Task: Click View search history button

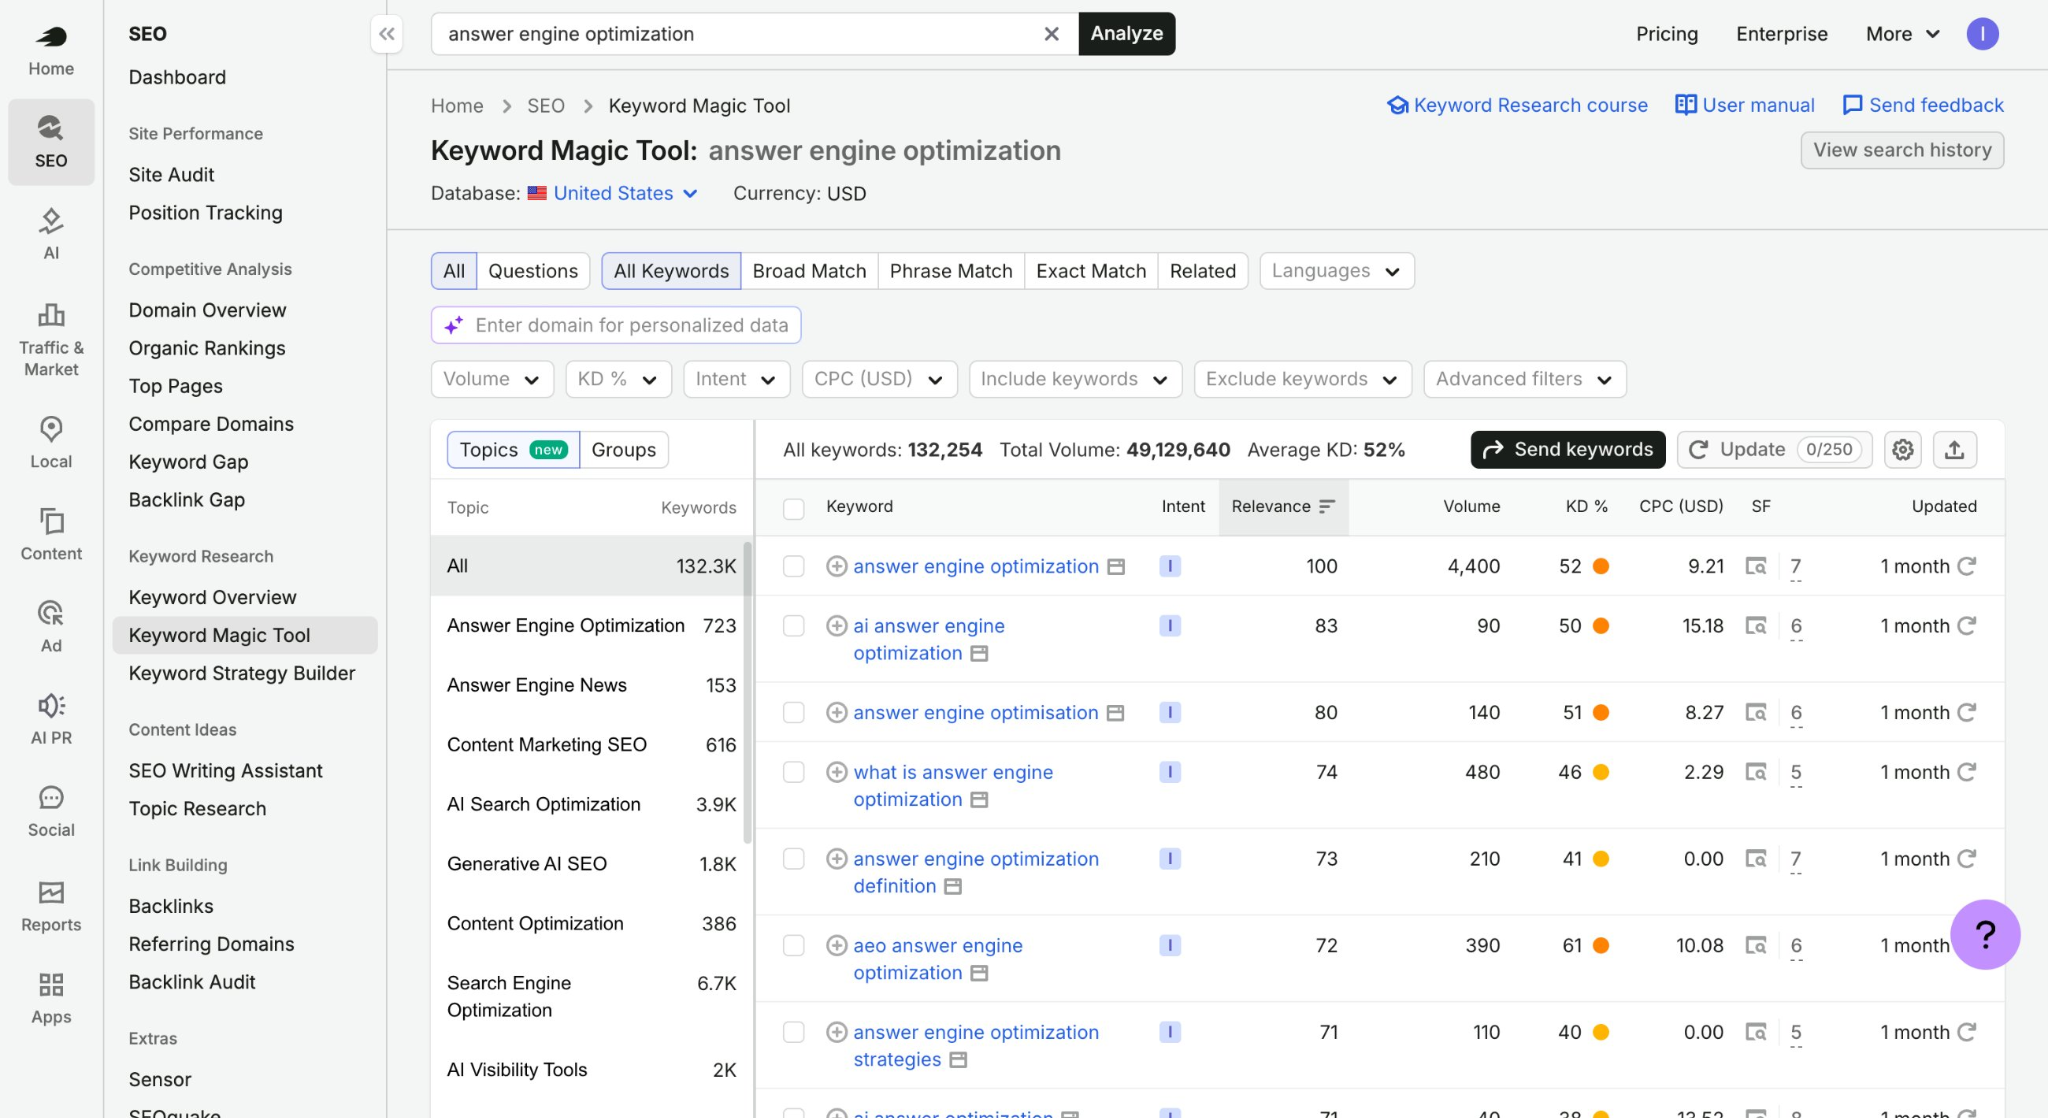Action: coord(1902,150)
